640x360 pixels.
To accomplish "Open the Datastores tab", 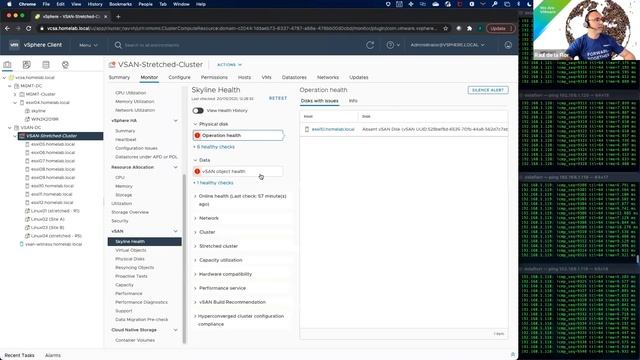I will (294, 77).
